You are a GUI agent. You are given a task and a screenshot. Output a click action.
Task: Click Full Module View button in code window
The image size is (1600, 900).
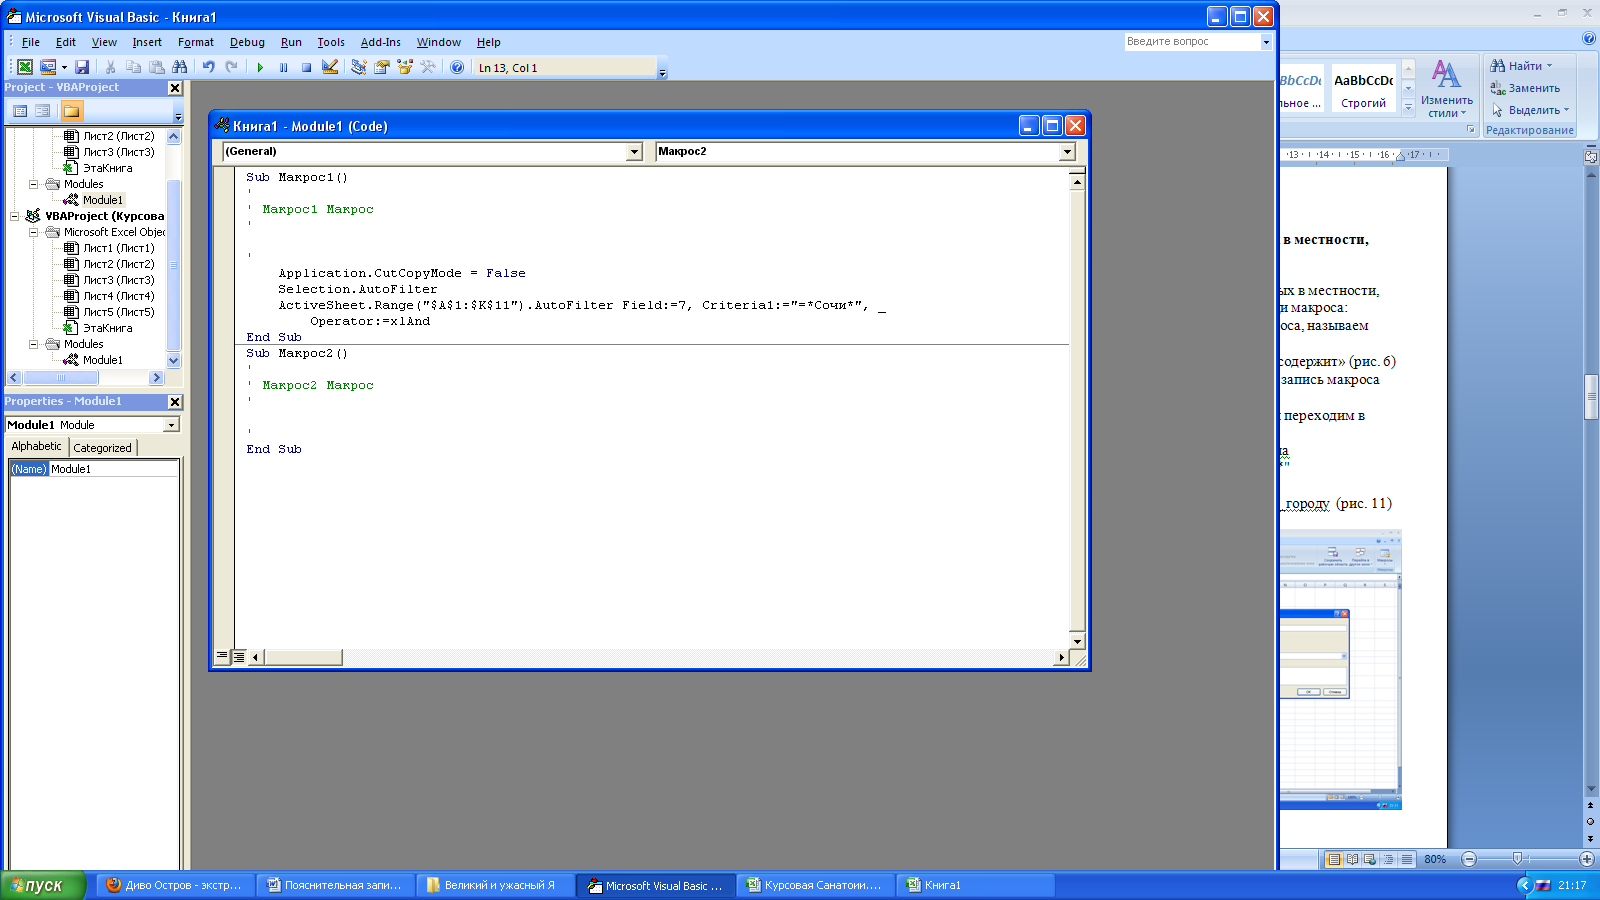click(x=239, y=657)
